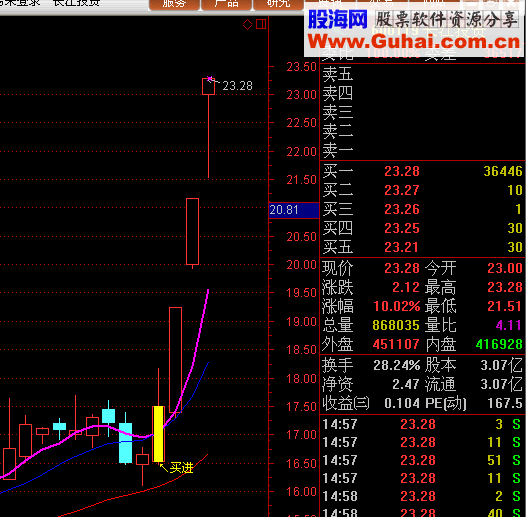Screen dimensions: 526x517
Task: Open the 产品 tab
Action: coord(226,4)
